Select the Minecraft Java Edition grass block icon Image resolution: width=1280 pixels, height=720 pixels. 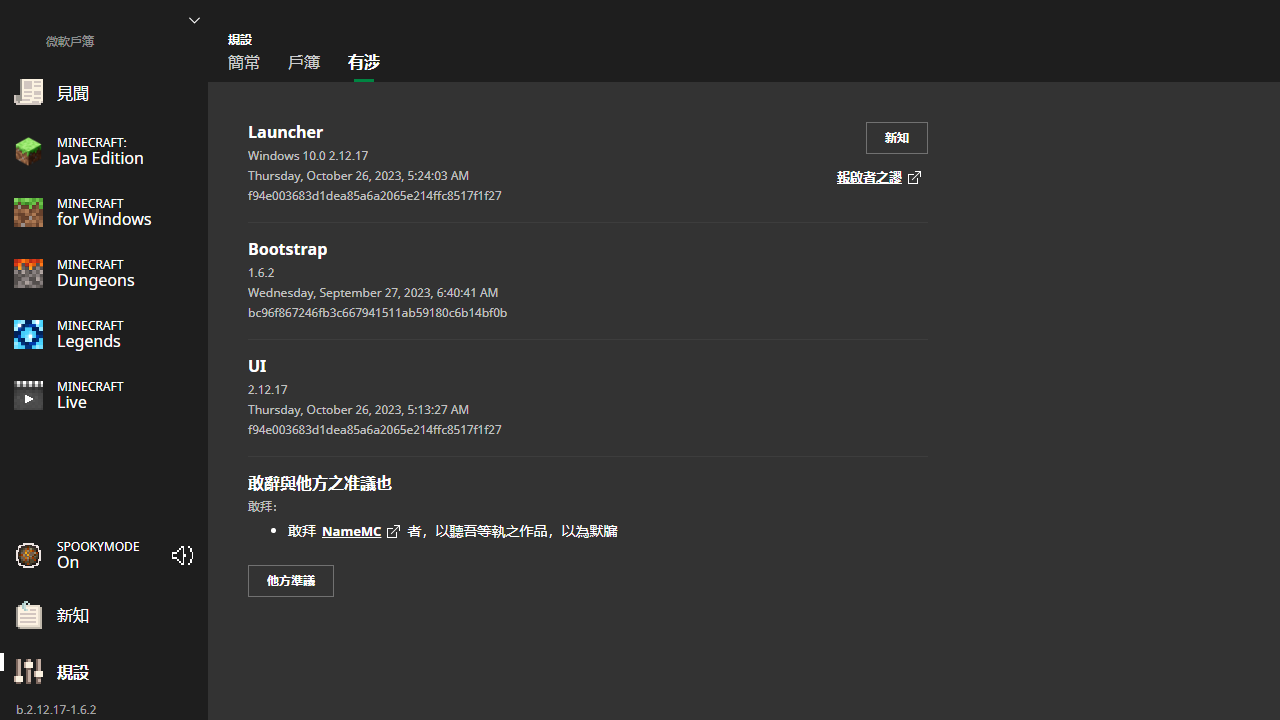point(28,151)
